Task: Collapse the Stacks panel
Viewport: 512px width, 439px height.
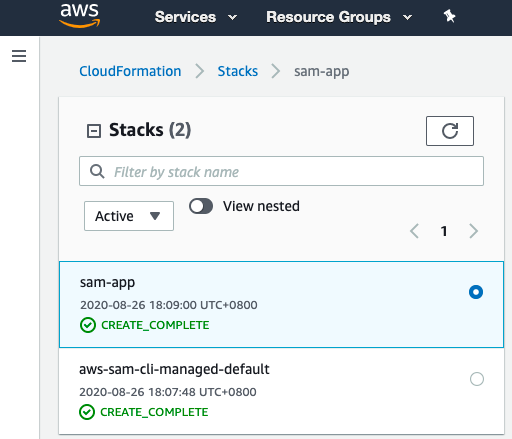Action: [x=94, y=131]
